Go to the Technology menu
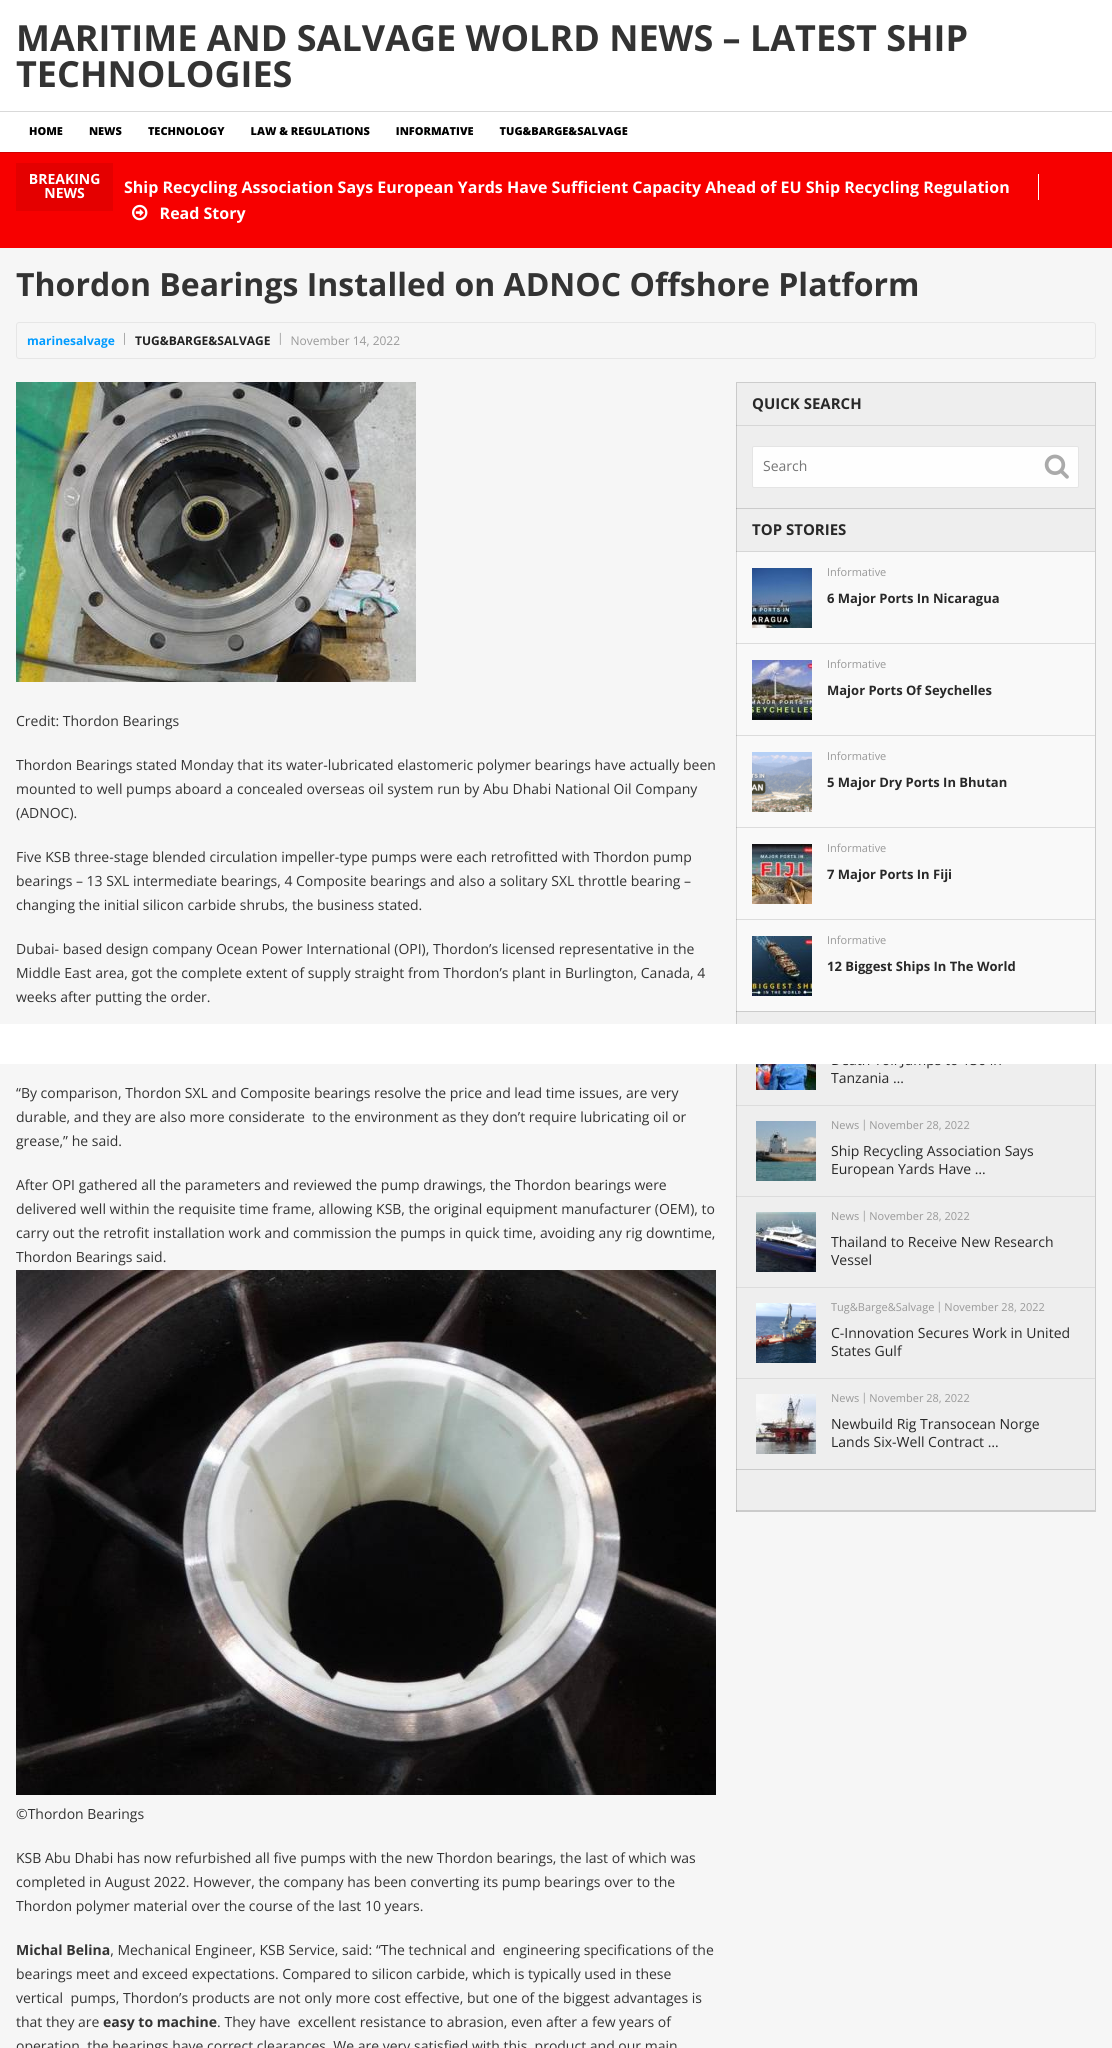The height and width of the screenshot is (2048, 1112). [x=186, y=131]
